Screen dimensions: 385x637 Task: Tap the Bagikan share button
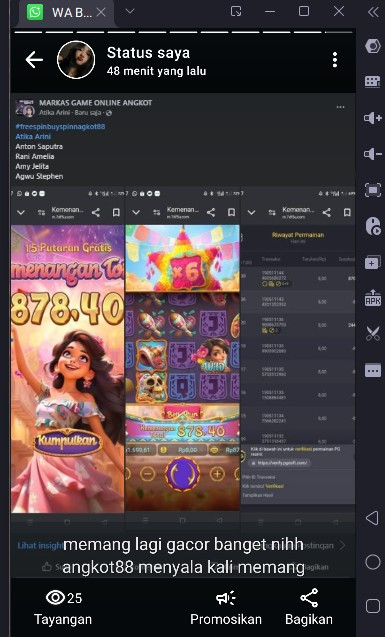[309, 607]
